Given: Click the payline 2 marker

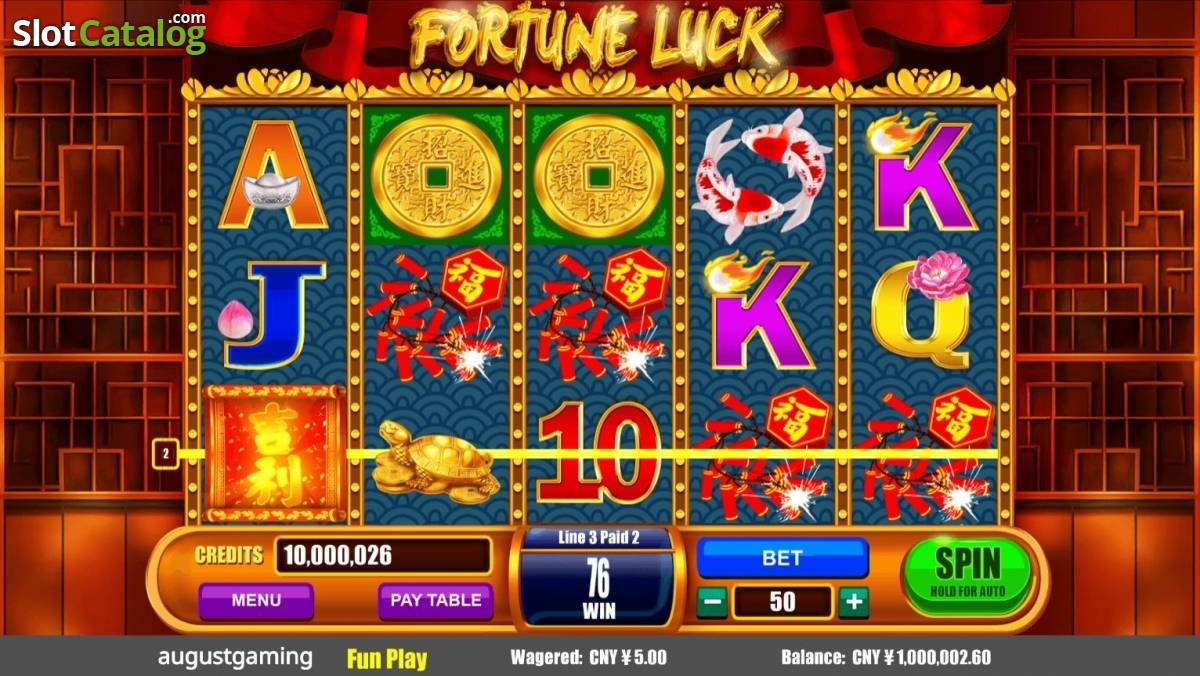Looking at the screenshot, I should click(x=165, y=455).
